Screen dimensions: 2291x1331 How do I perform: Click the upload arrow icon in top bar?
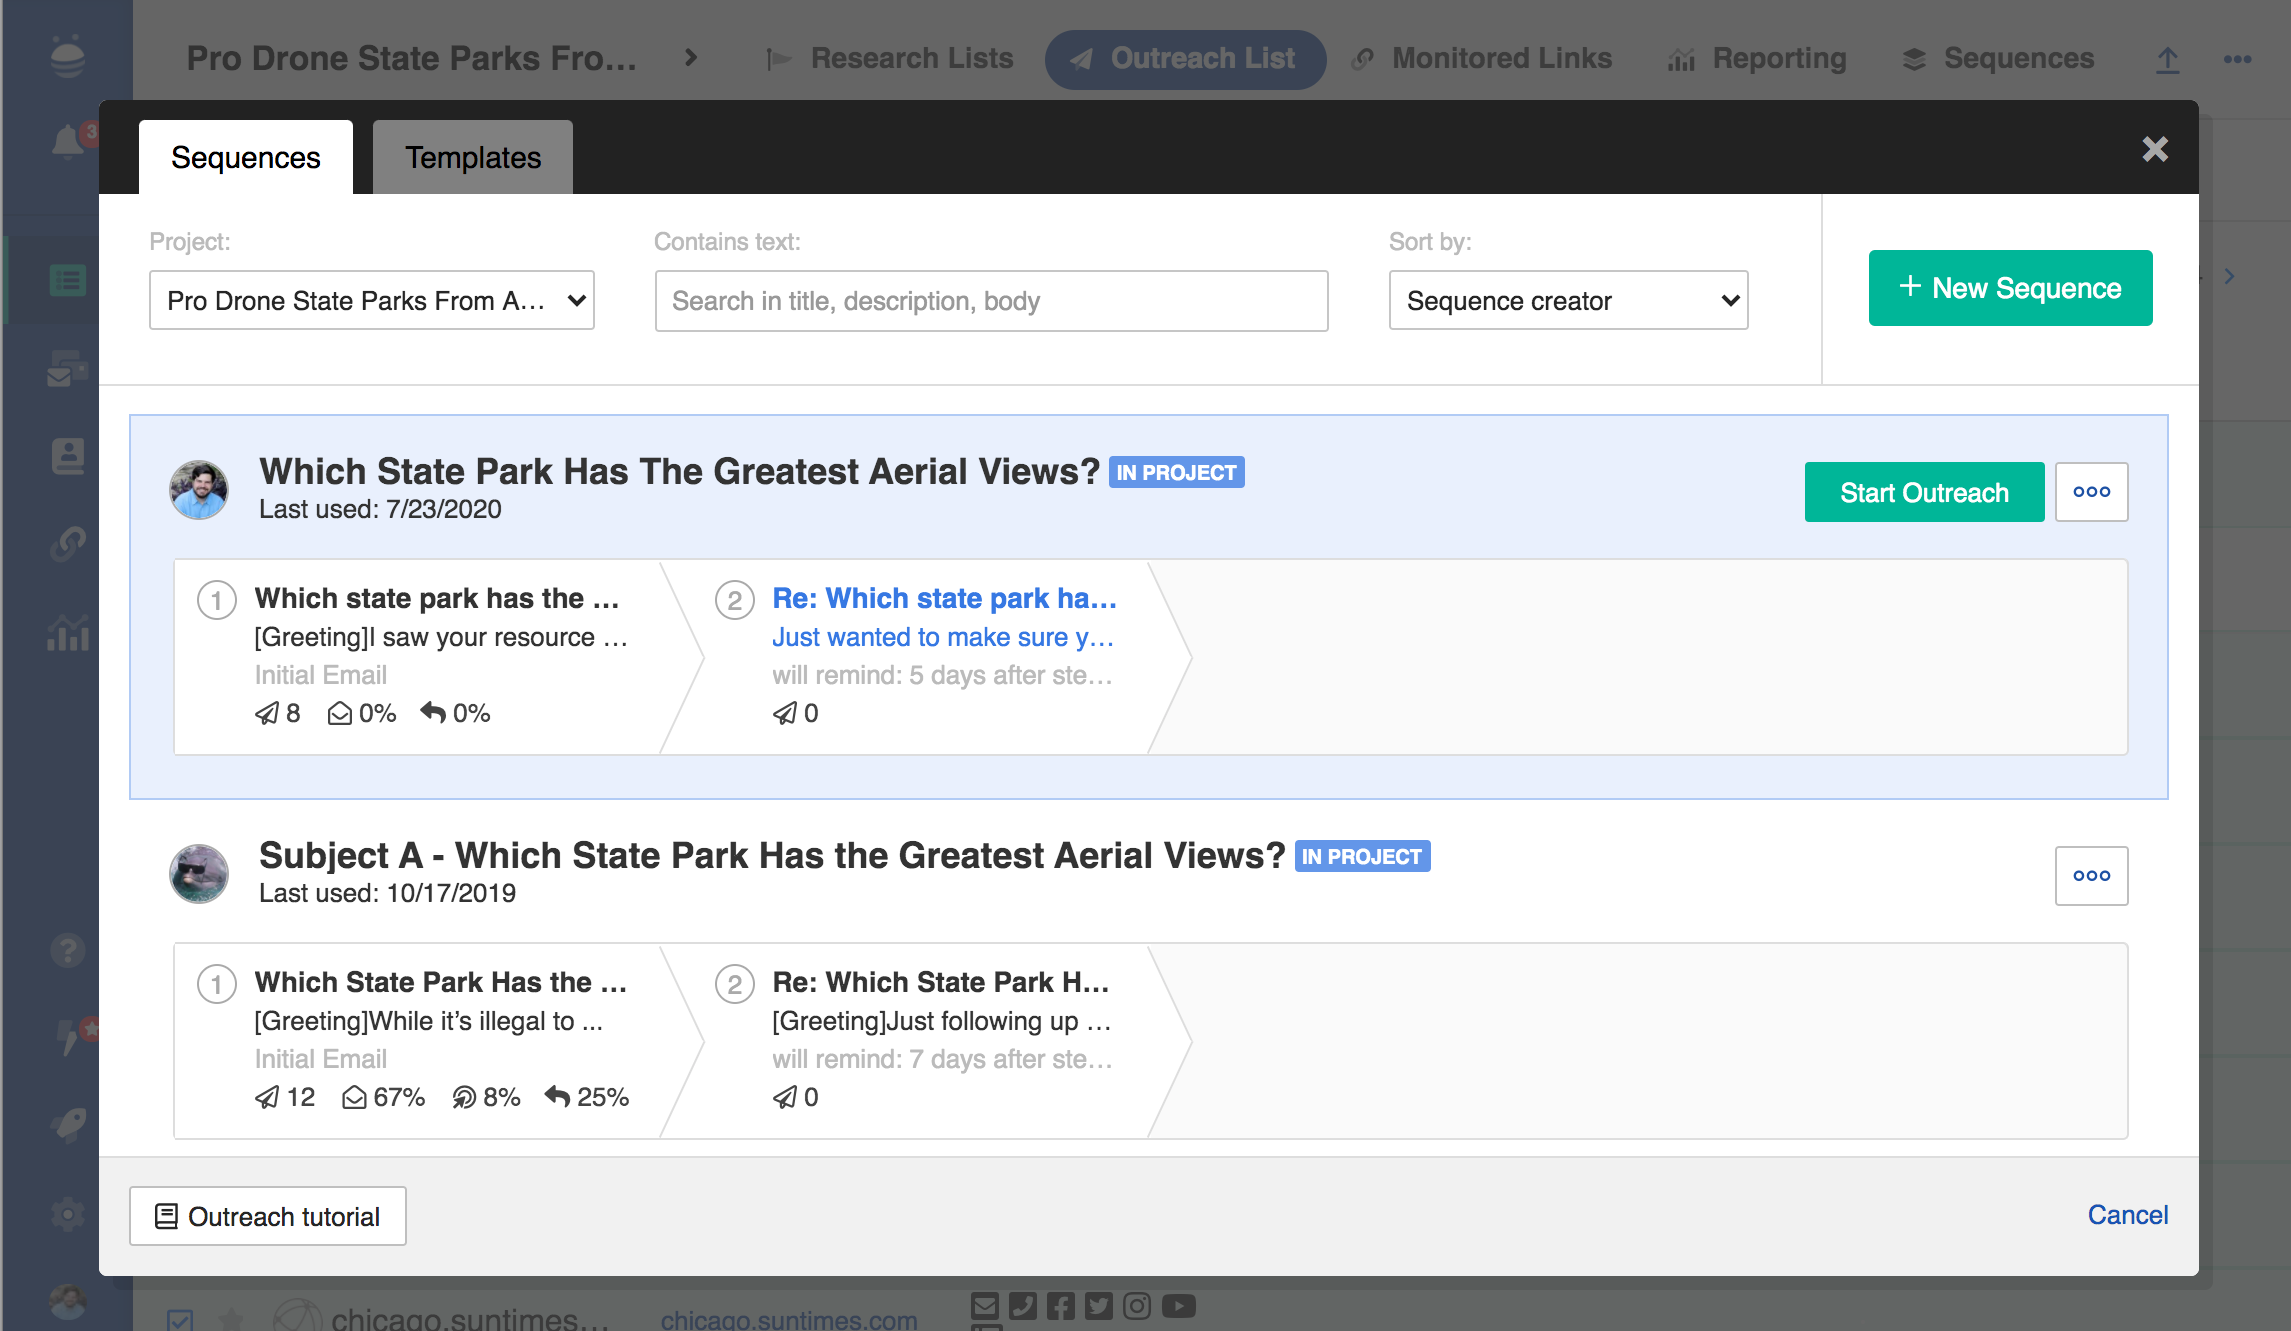coord(2167,60)
